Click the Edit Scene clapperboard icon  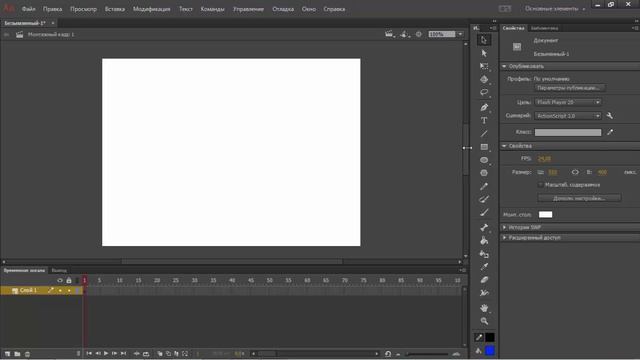tap(389, 34)
